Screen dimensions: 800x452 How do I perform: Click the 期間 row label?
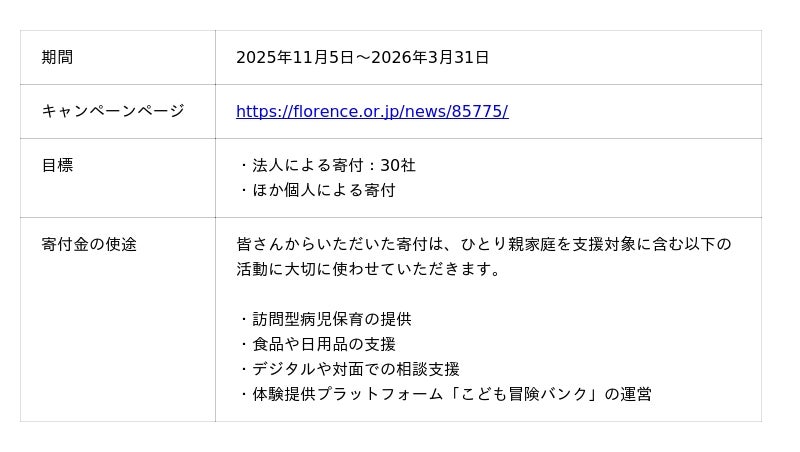[x=57, y=57]
